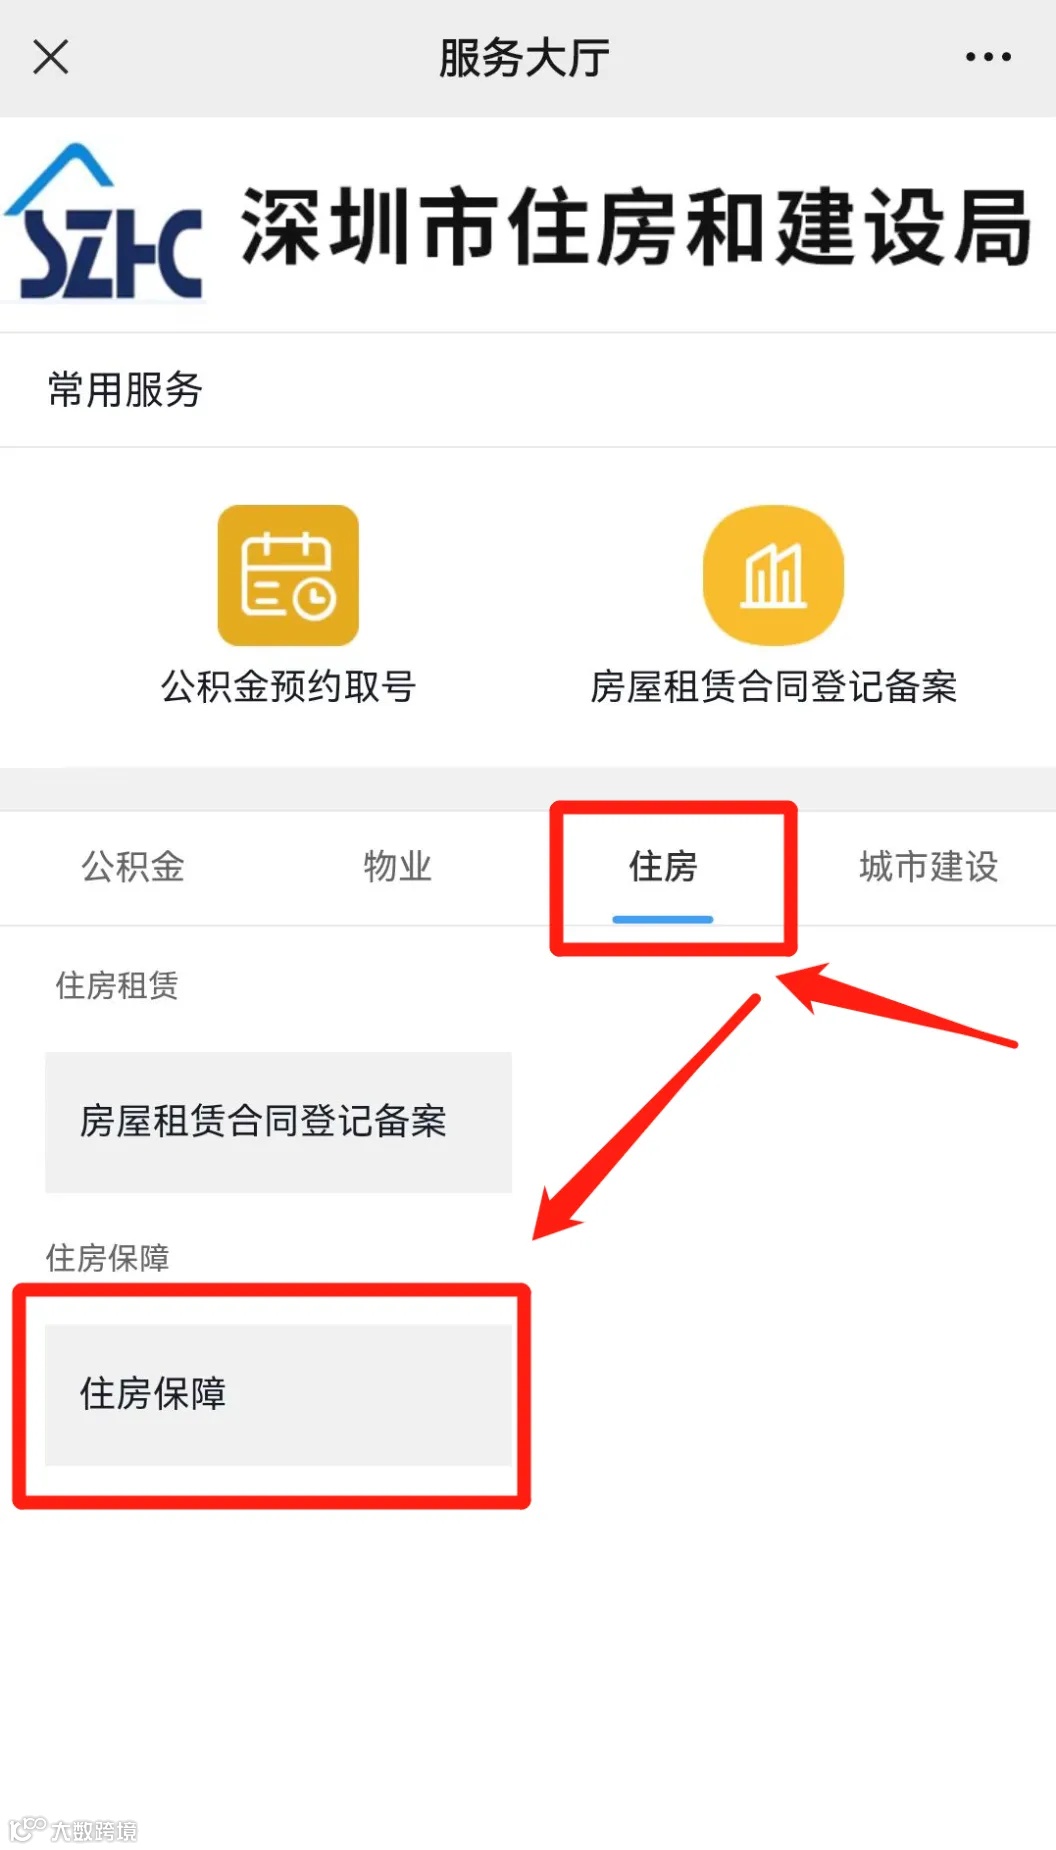Click the SZHC logo image
Screen dimensions: 1056x1850
[105, 222]
